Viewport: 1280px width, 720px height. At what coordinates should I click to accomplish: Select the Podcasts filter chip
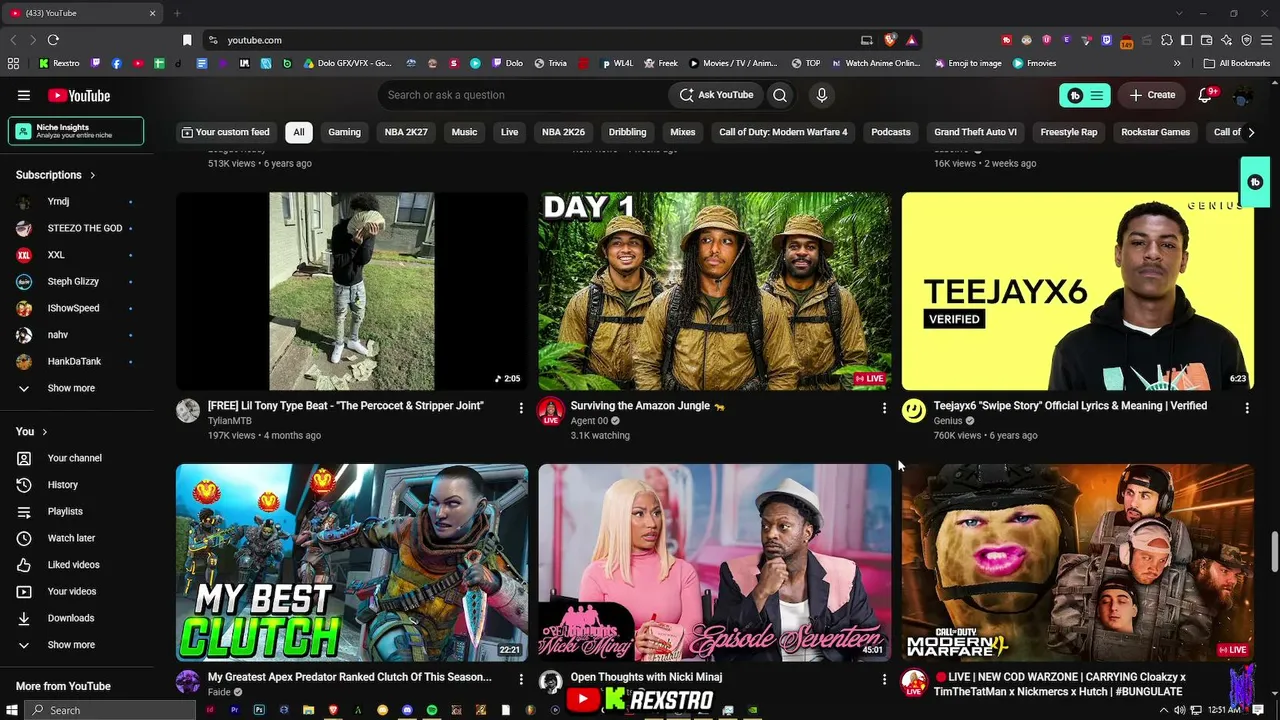(x=891, y=132)
